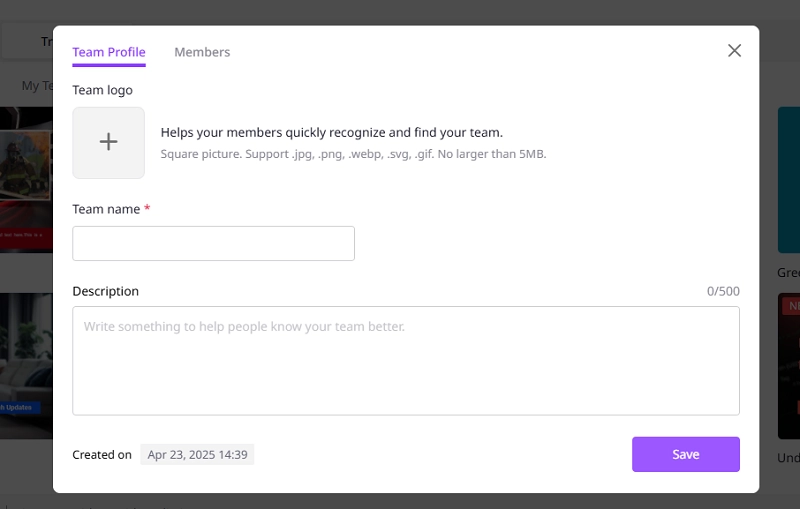Click the 'Helps your members' helper text

coord(331,132)
